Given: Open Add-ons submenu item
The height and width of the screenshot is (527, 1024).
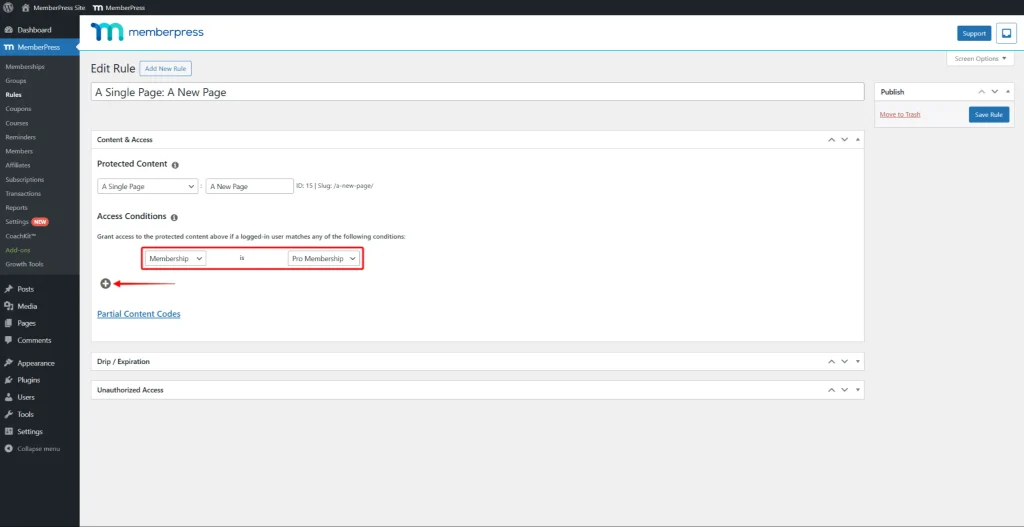Looking at the screenshot, I should click(x=18, y=250).
